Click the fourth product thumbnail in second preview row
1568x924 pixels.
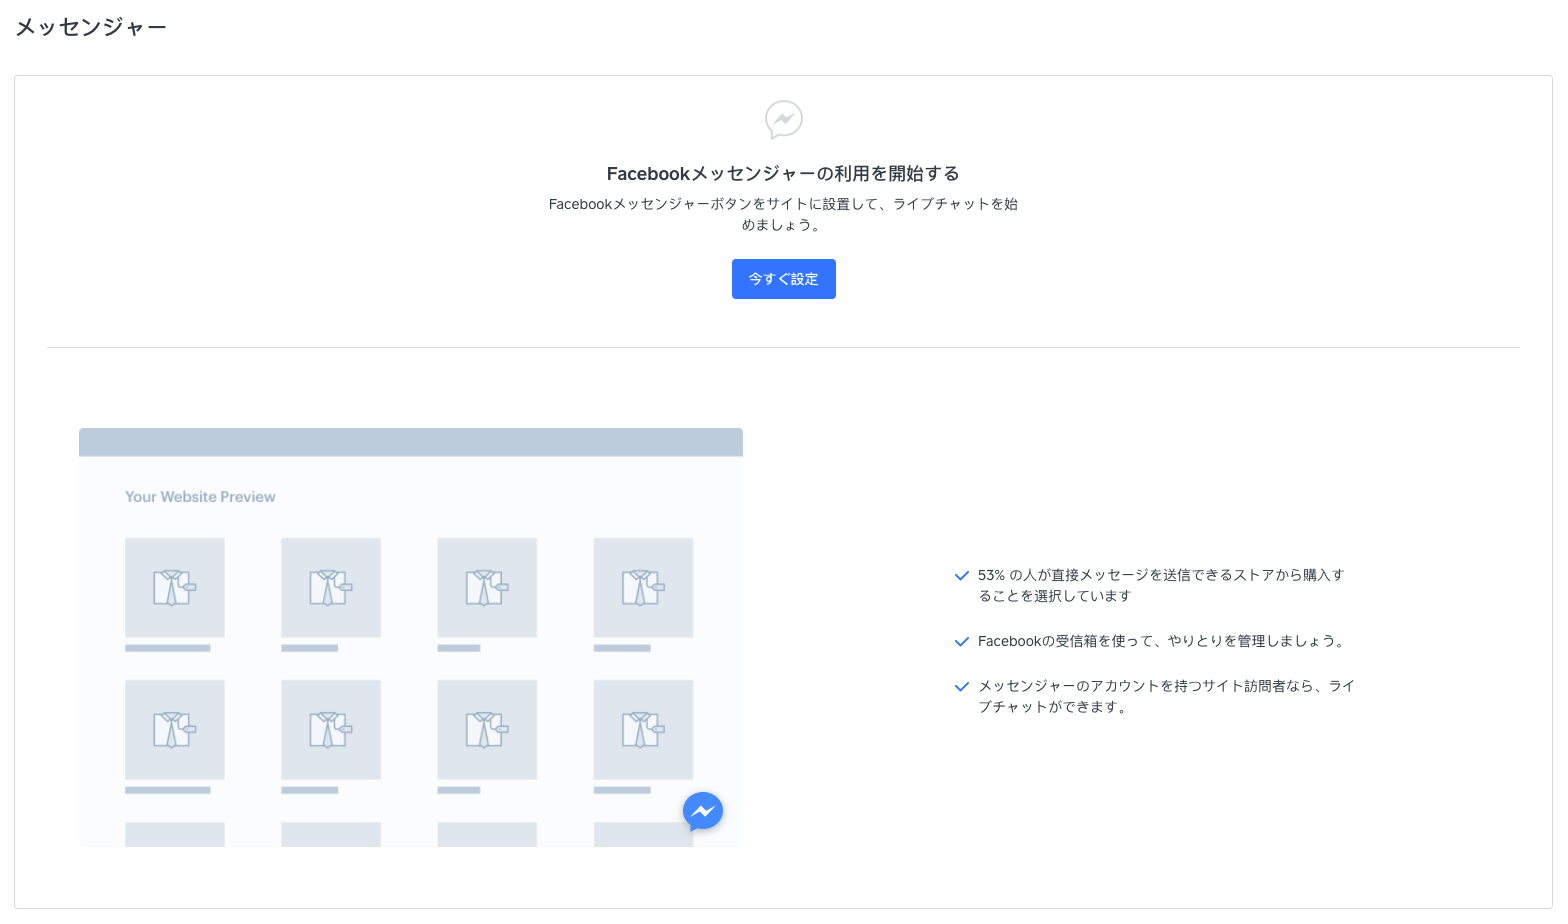643,730
